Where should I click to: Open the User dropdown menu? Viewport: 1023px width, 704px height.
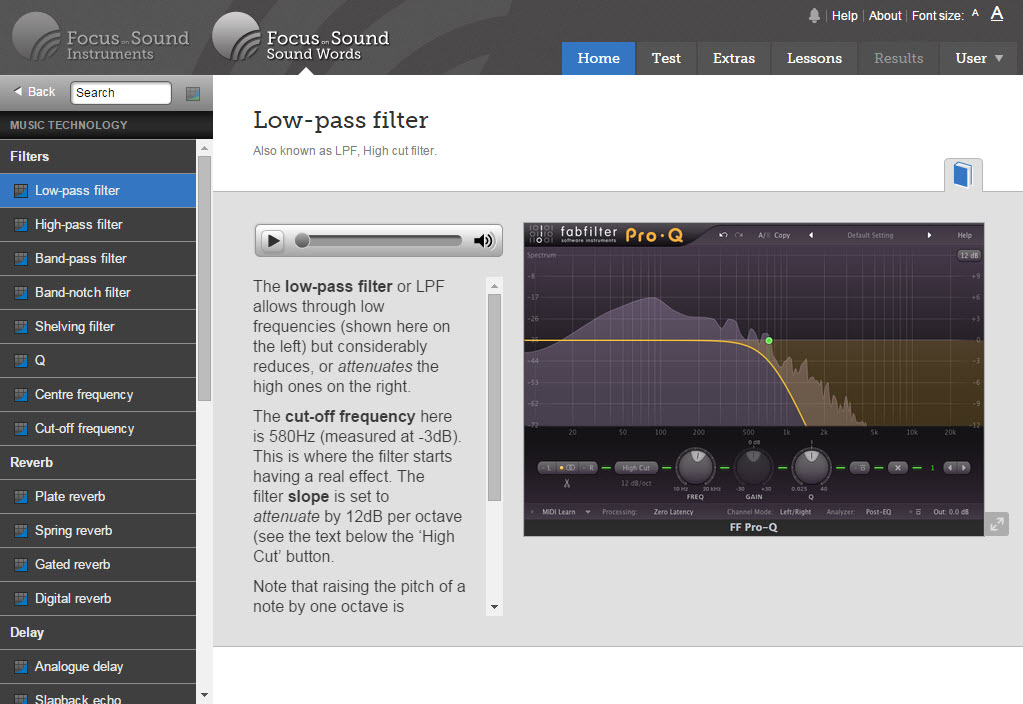pyautogui.click(x=979, y=59)
